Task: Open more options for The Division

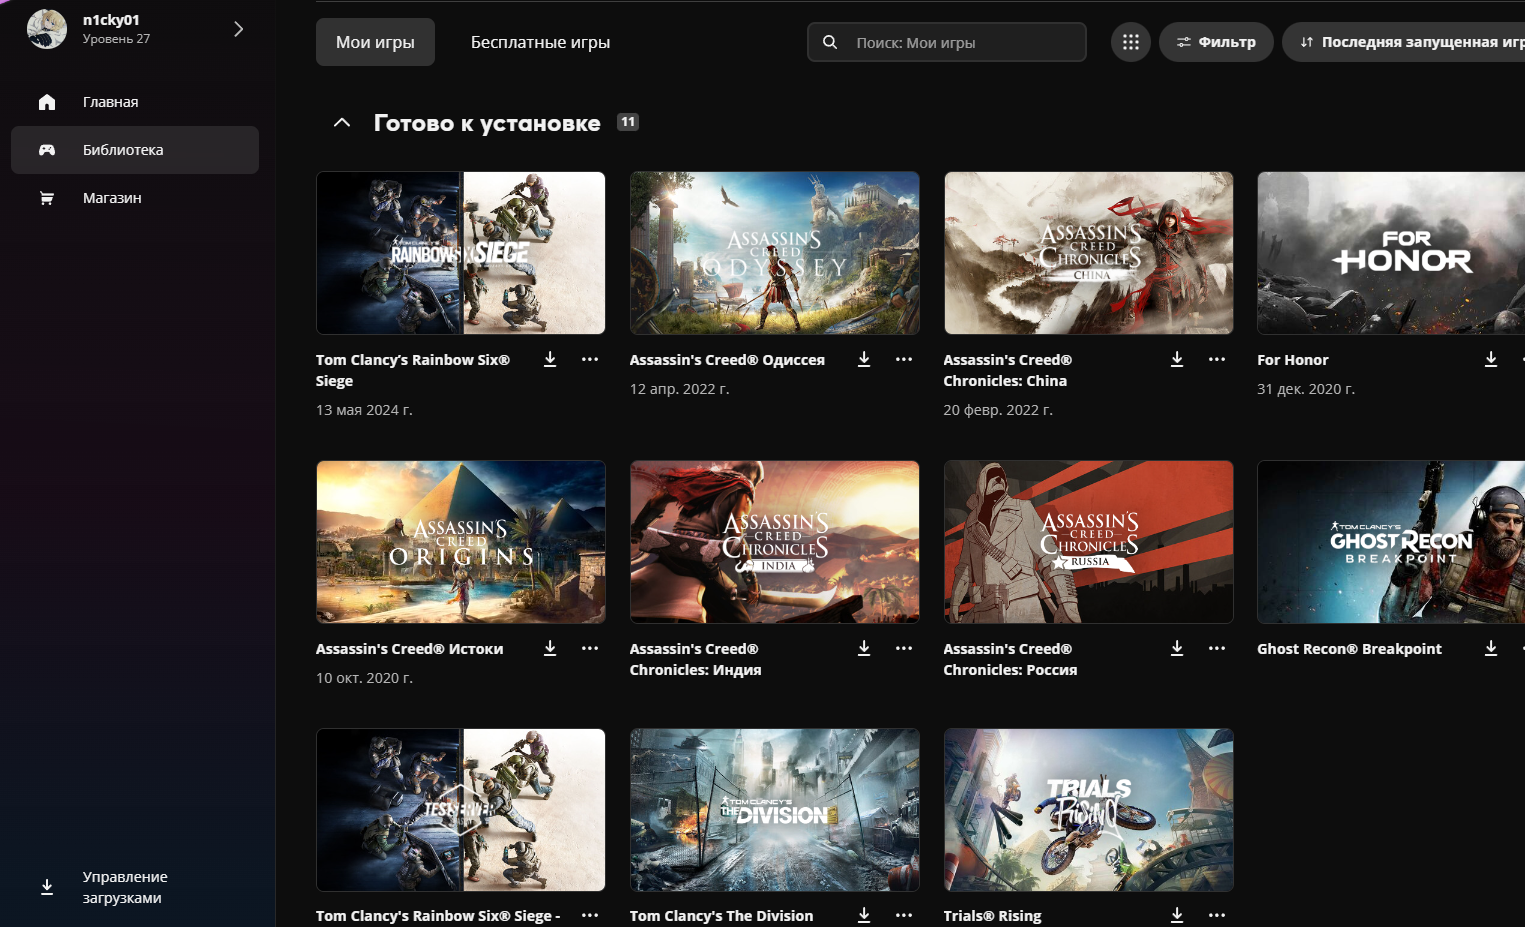Action: click(x=904, y=915)
